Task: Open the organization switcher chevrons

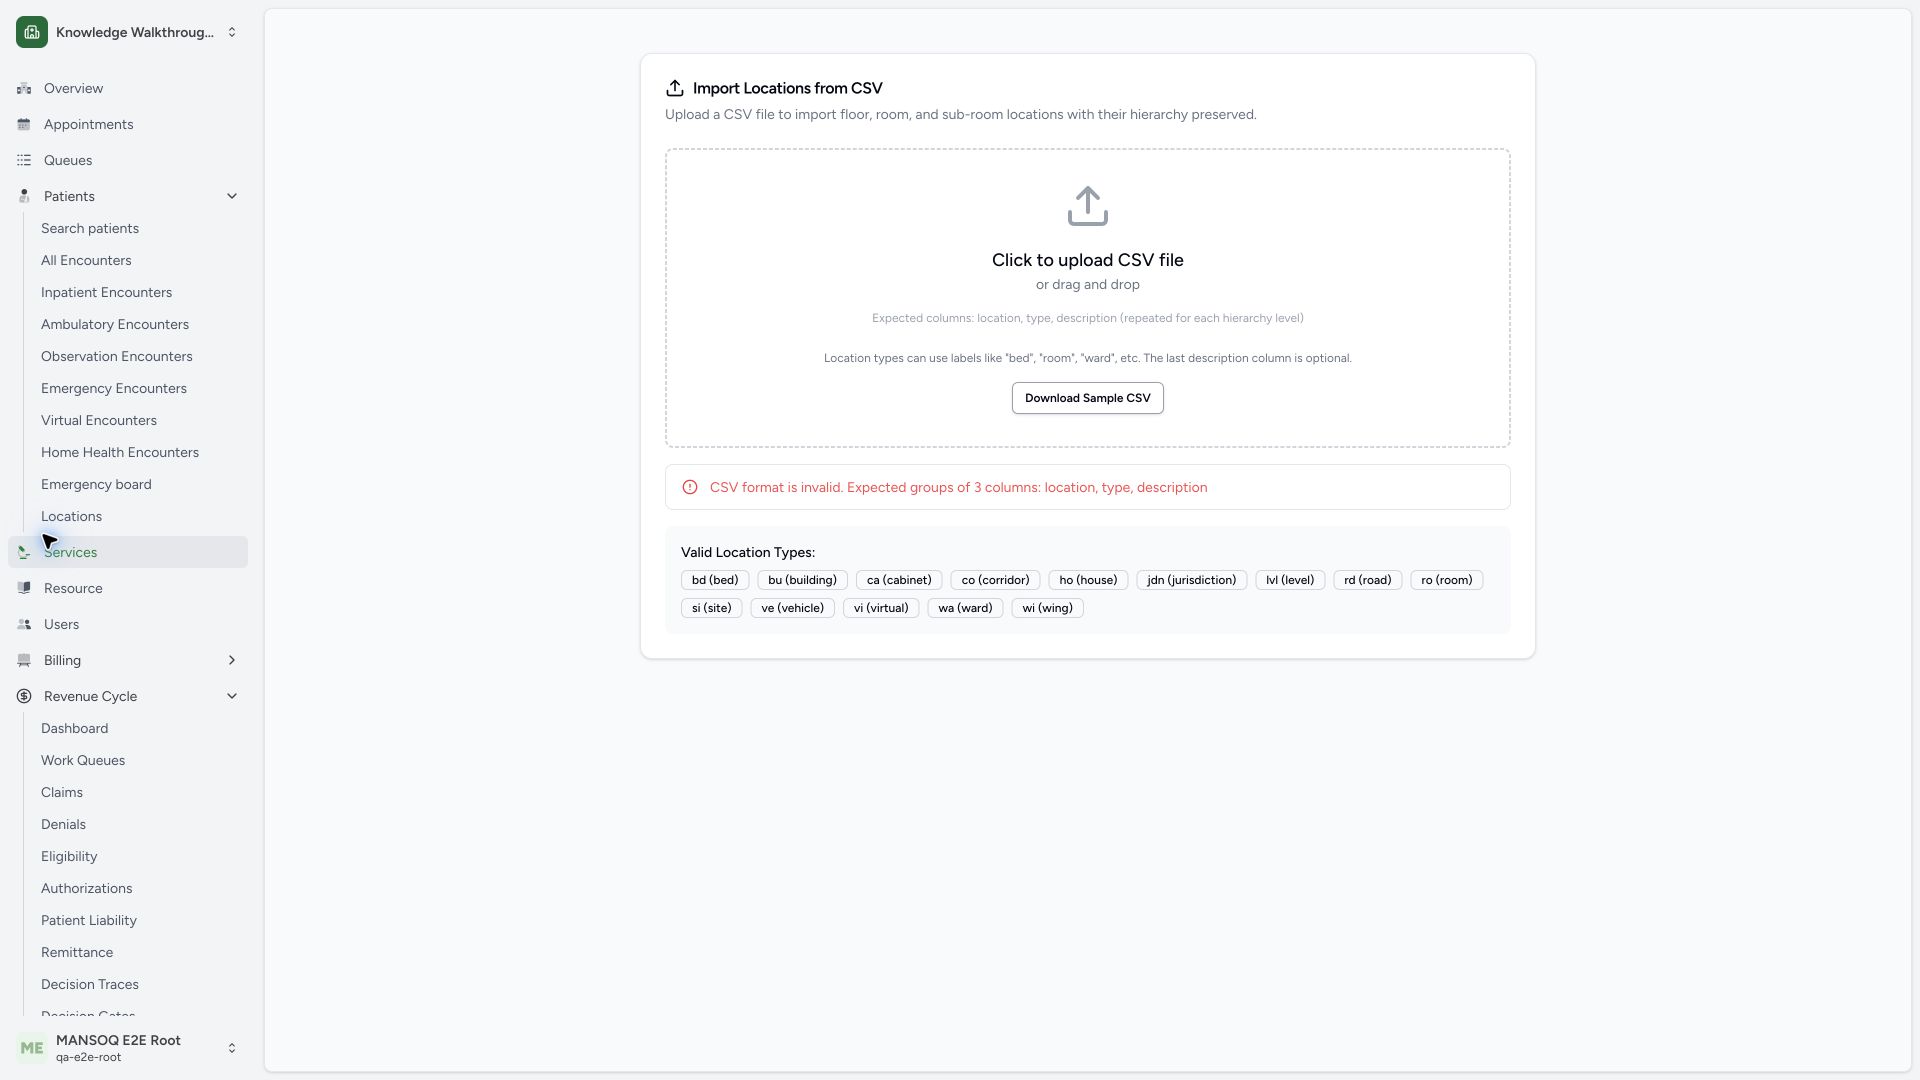Action: coord(232,32)
